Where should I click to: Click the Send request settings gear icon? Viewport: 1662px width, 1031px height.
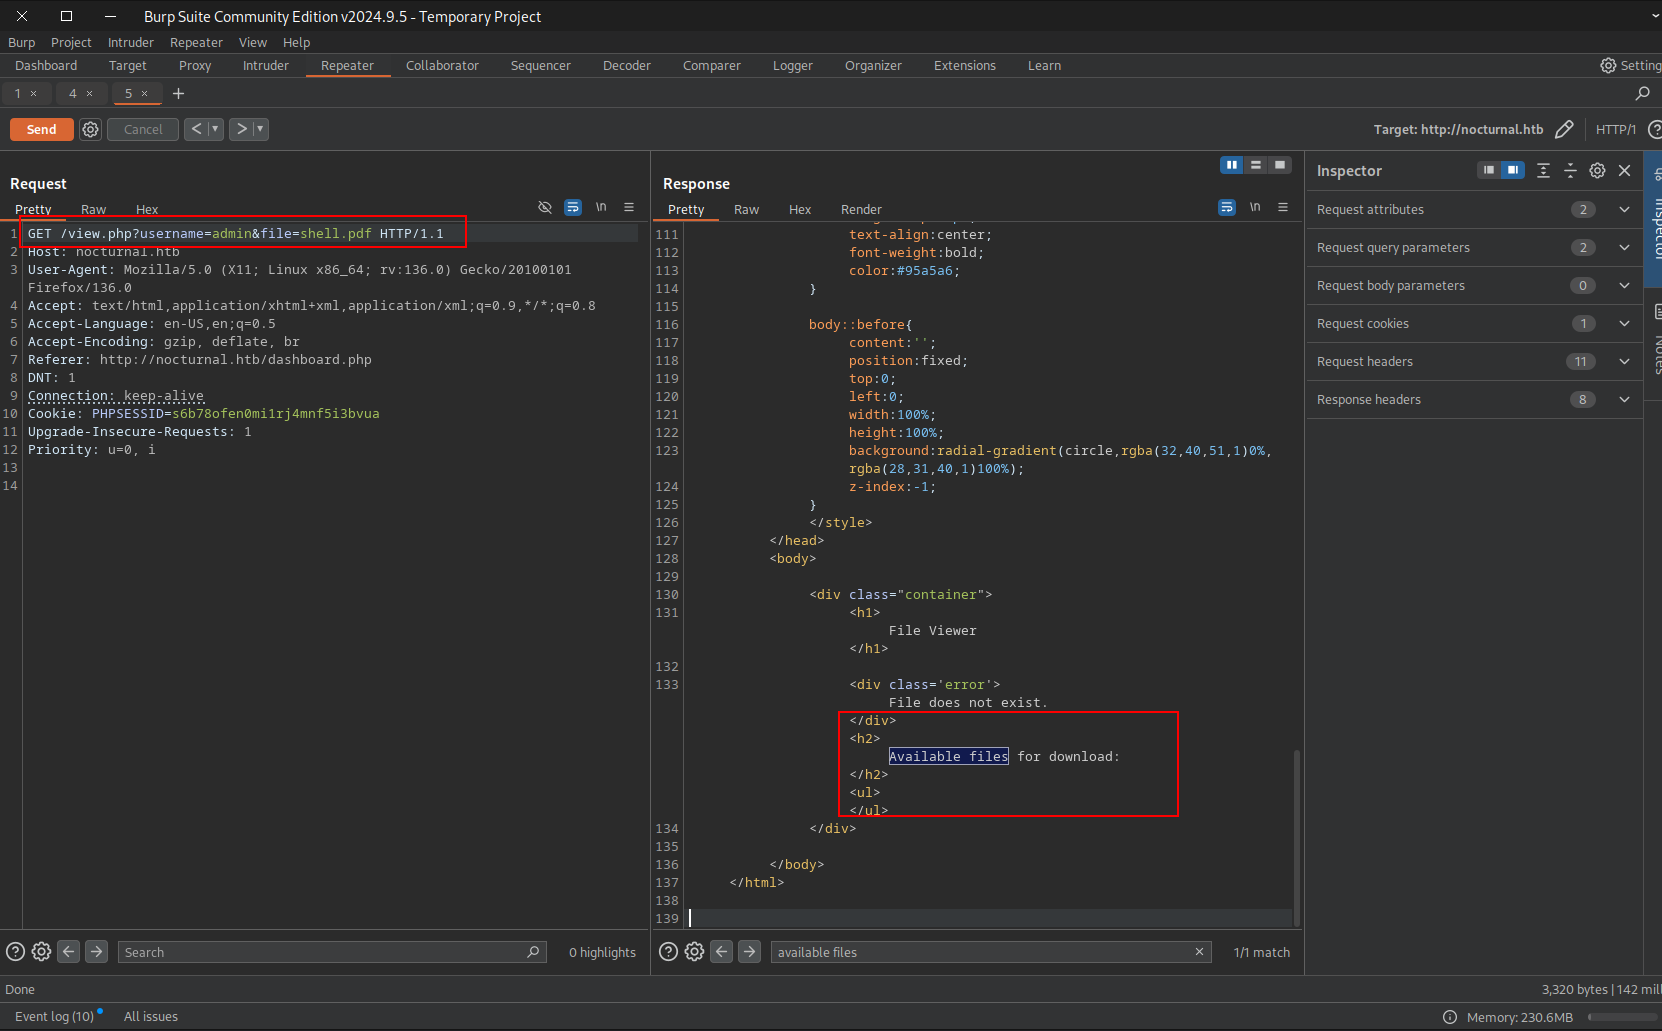(x=90, y=129)
